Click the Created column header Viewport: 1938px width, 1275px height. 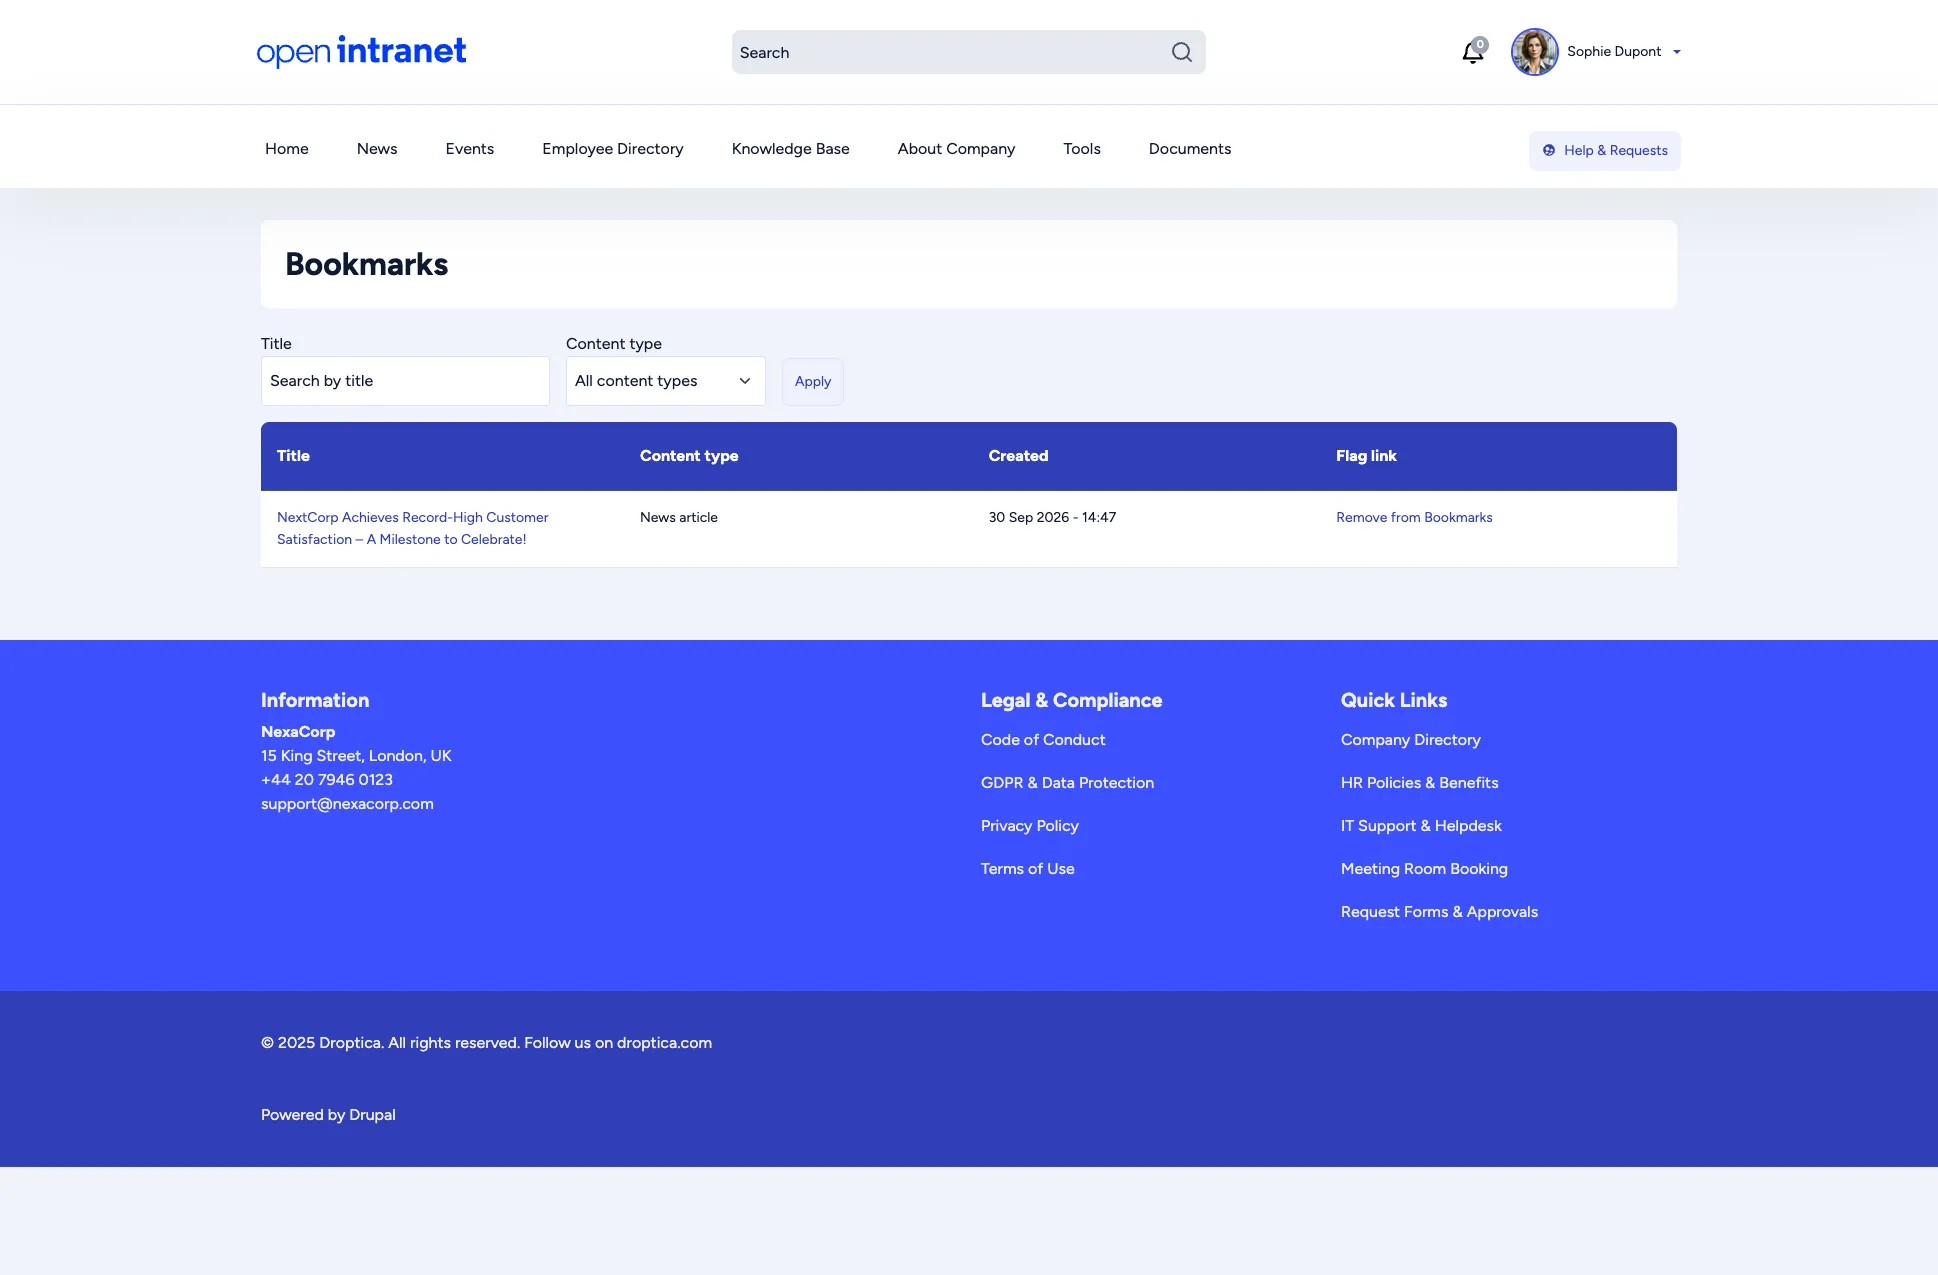coord(1018,456)
